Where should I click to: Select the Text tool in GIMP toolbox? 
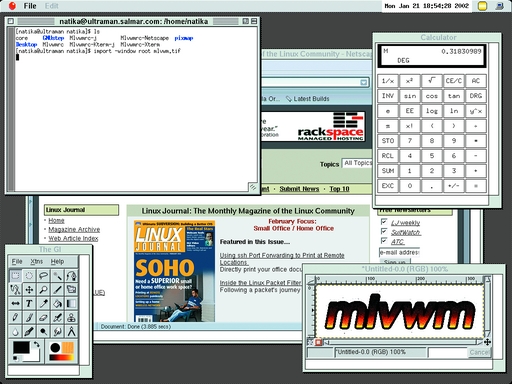[29, 303]
